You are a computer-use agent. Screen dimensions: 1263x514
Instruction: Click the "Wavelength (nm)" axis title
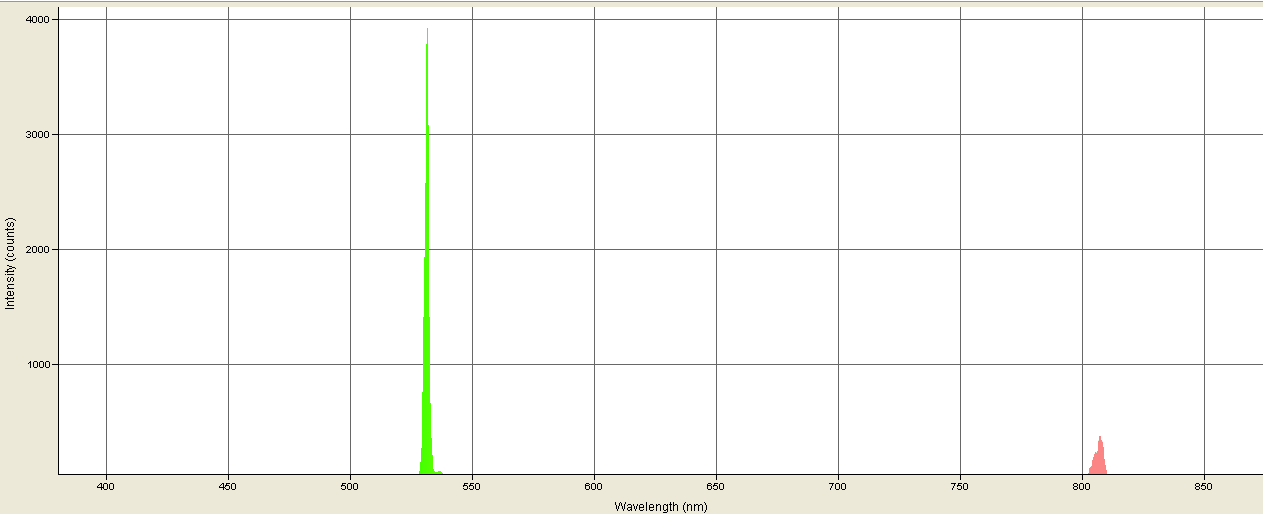(x=661, y=507)
